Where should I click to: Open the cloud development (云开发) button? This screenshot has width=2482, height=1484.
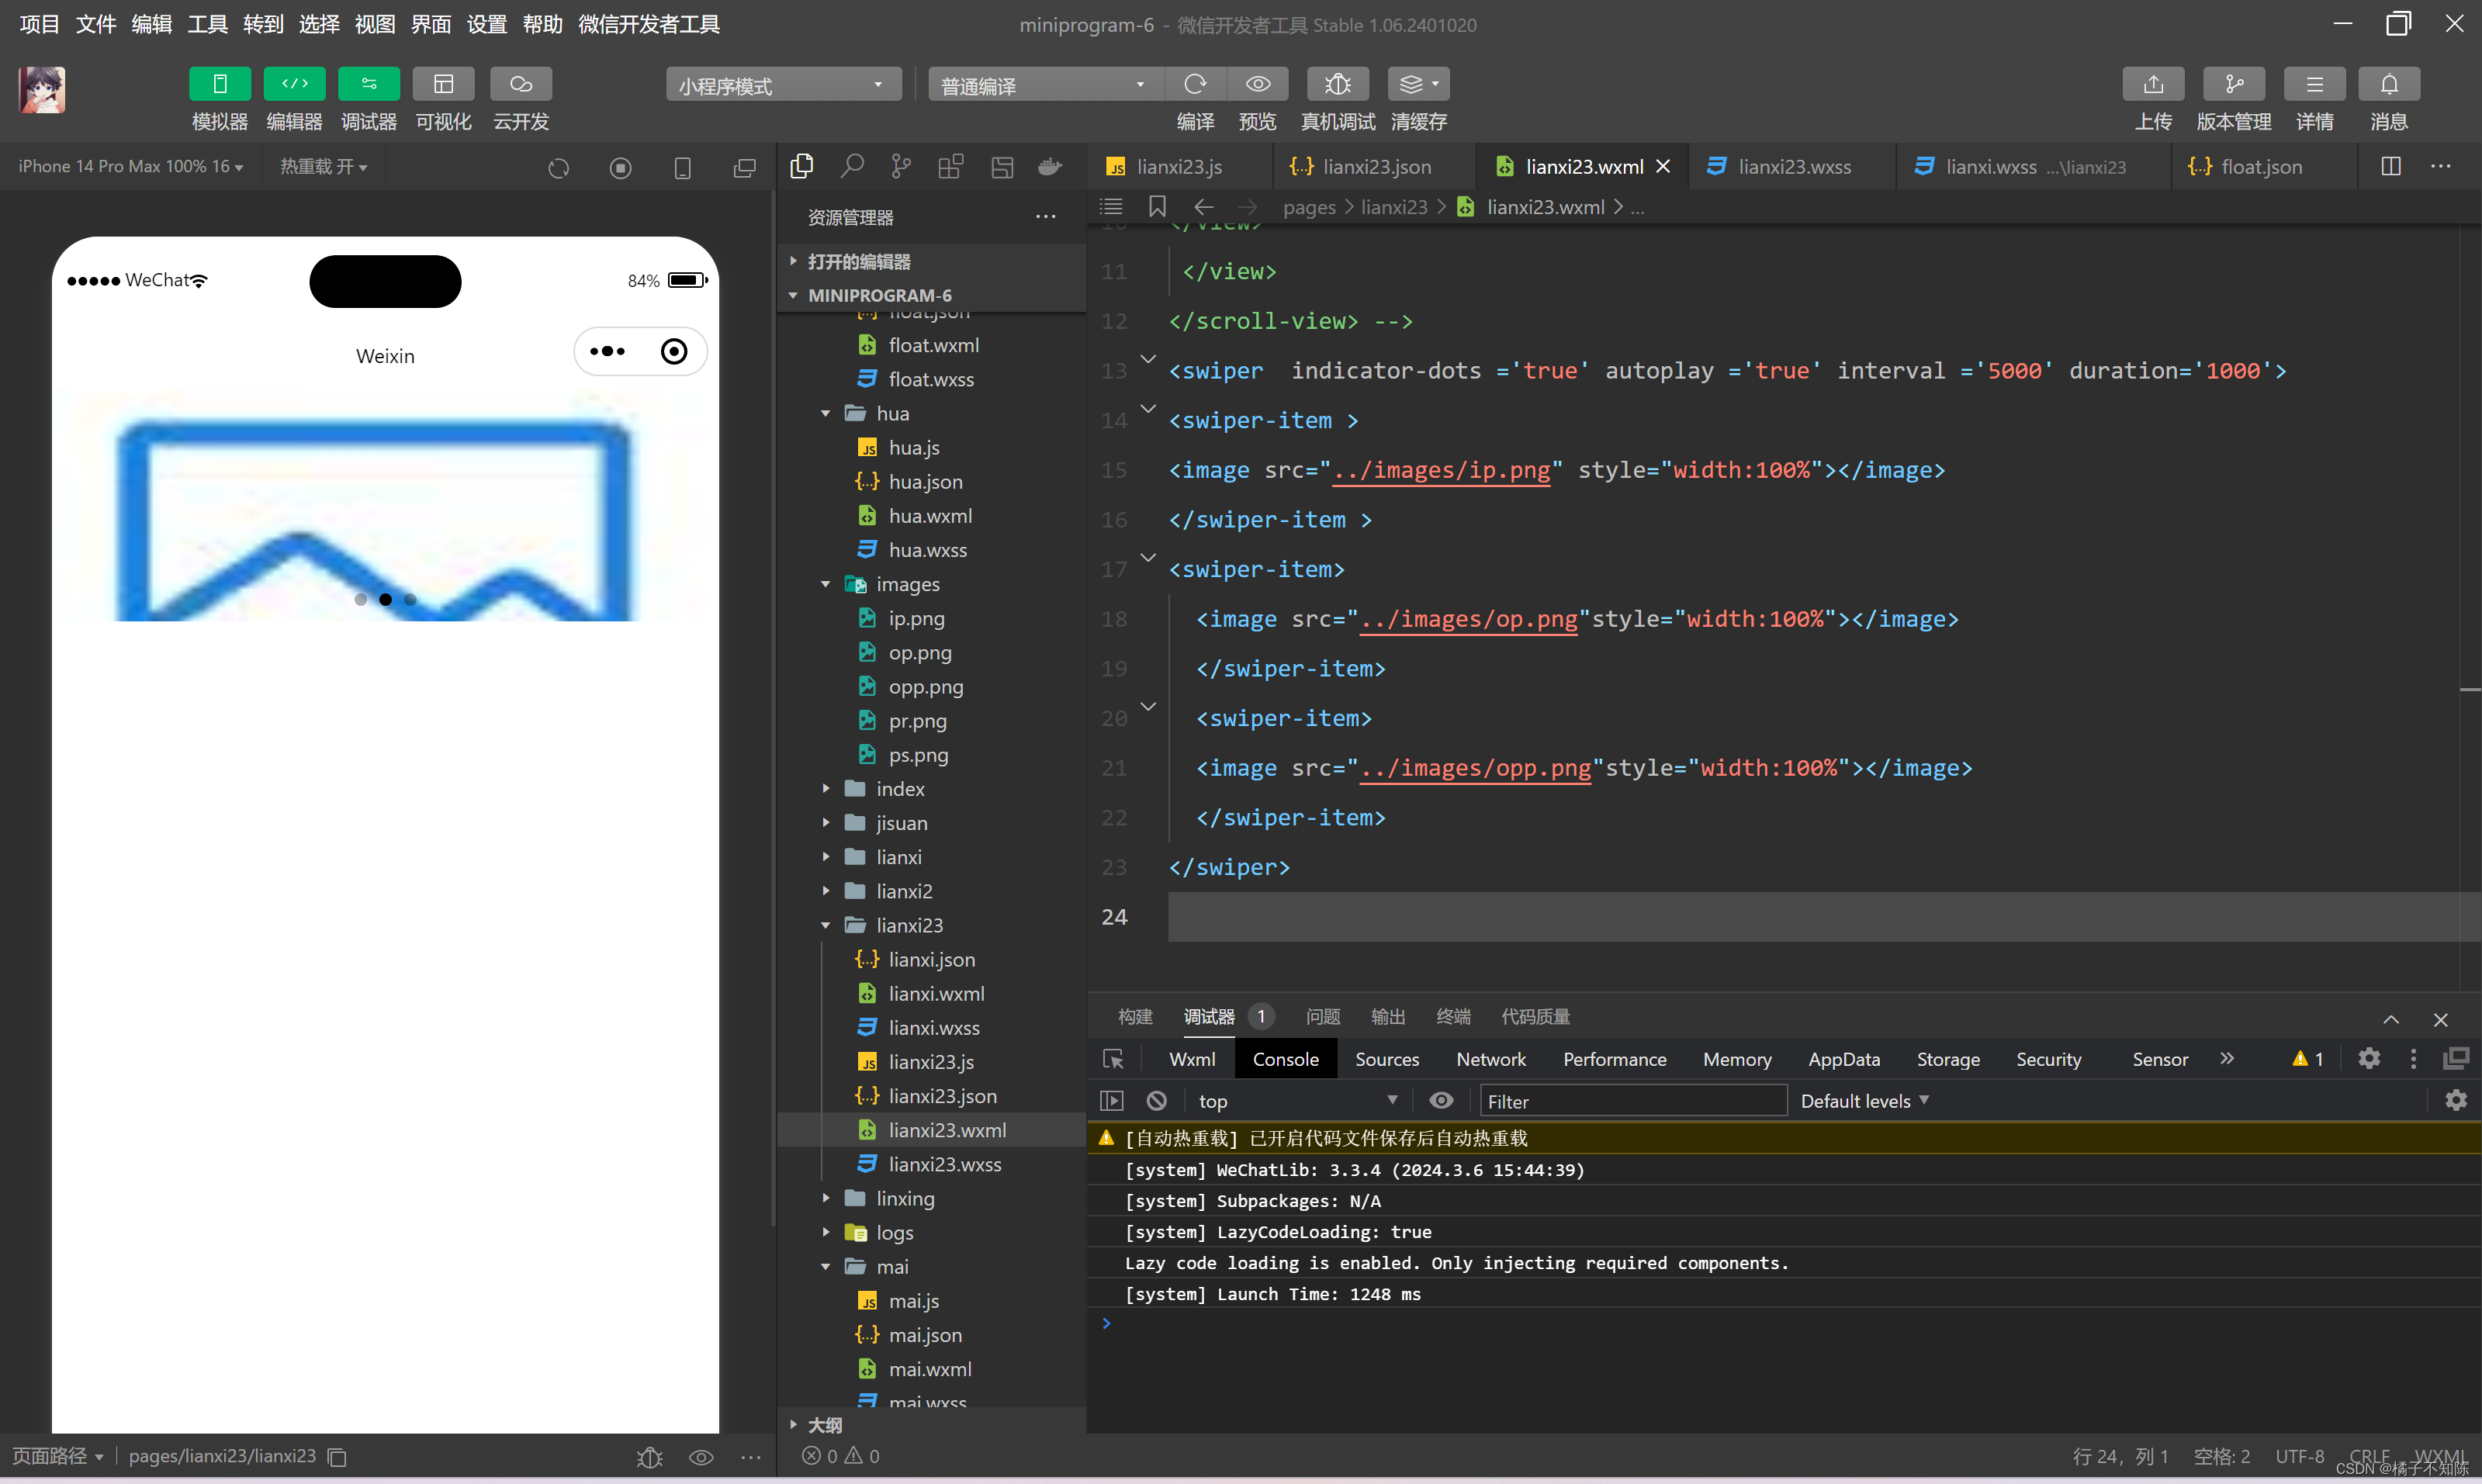pos(521,84)
